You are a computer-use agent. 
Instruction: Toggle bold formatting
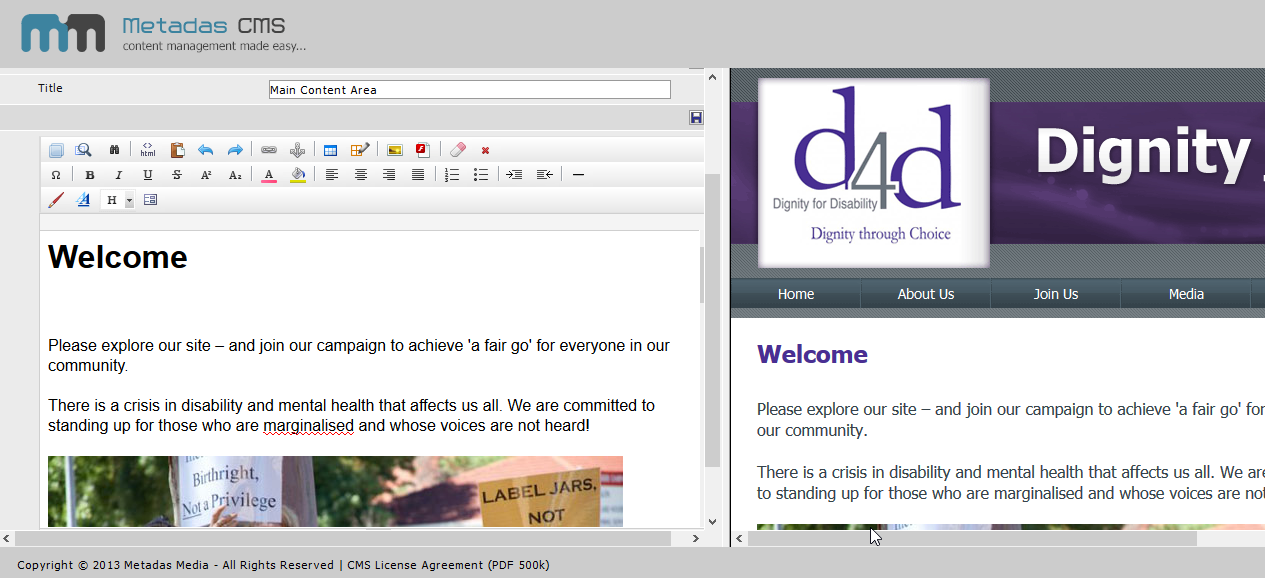click(x=89, y=174)
